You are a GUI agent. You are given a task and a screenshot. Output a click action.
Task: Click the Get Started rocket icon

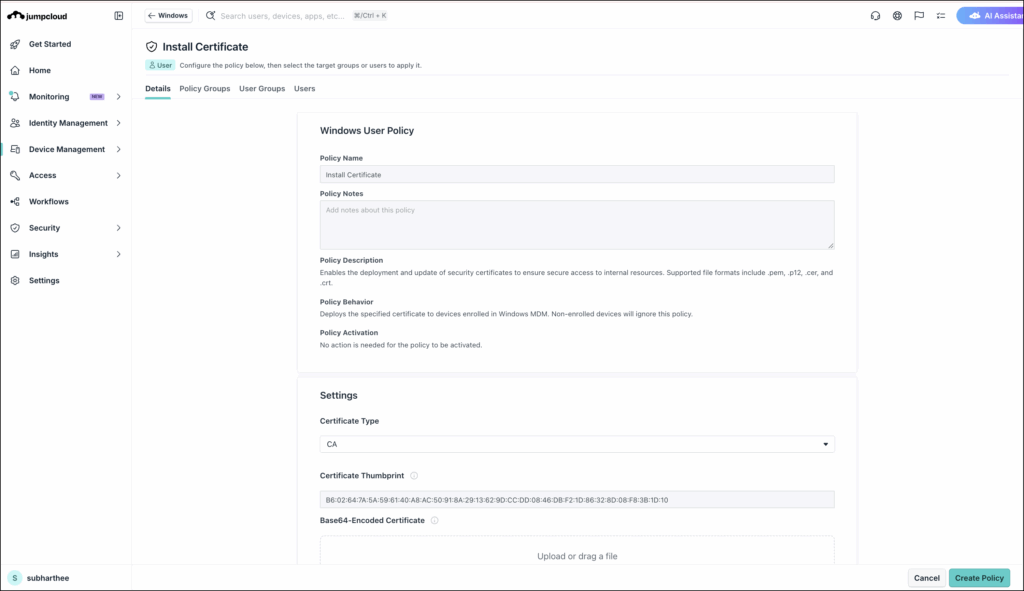pyautogui.click(x=15, y=44)
